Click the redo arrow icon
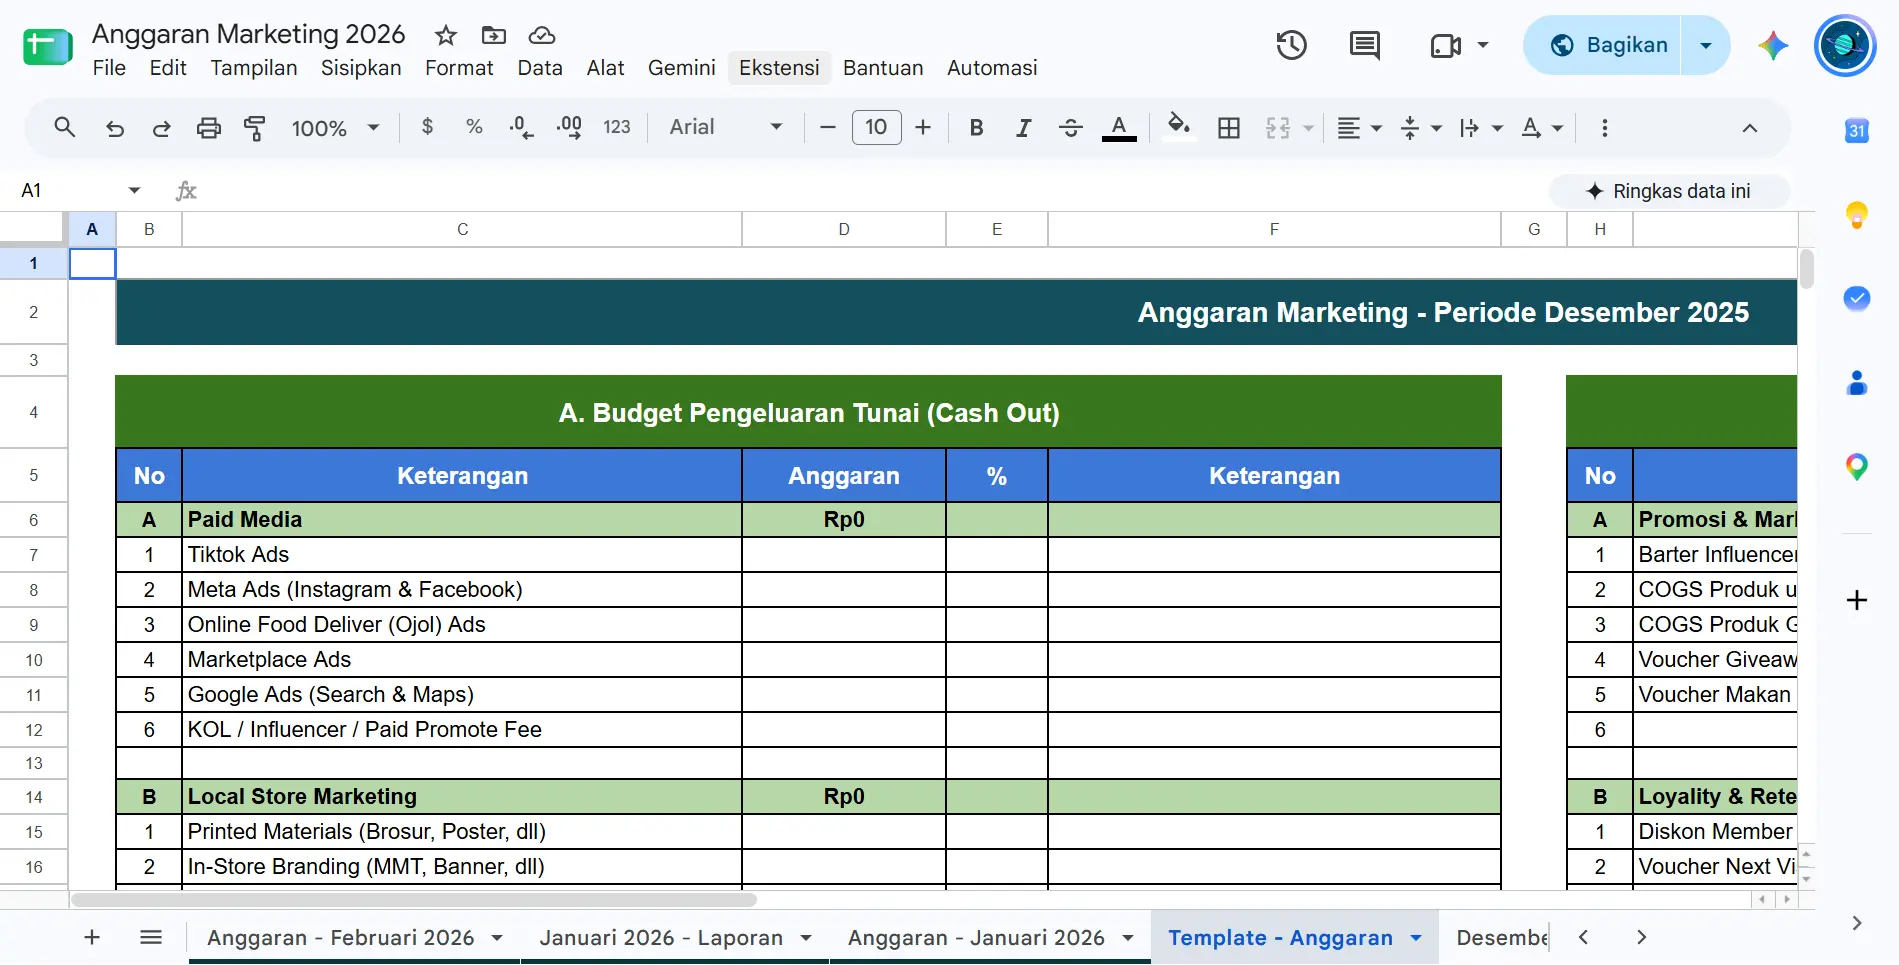This screenshot has width=1899, height=965. pos(161,128)
